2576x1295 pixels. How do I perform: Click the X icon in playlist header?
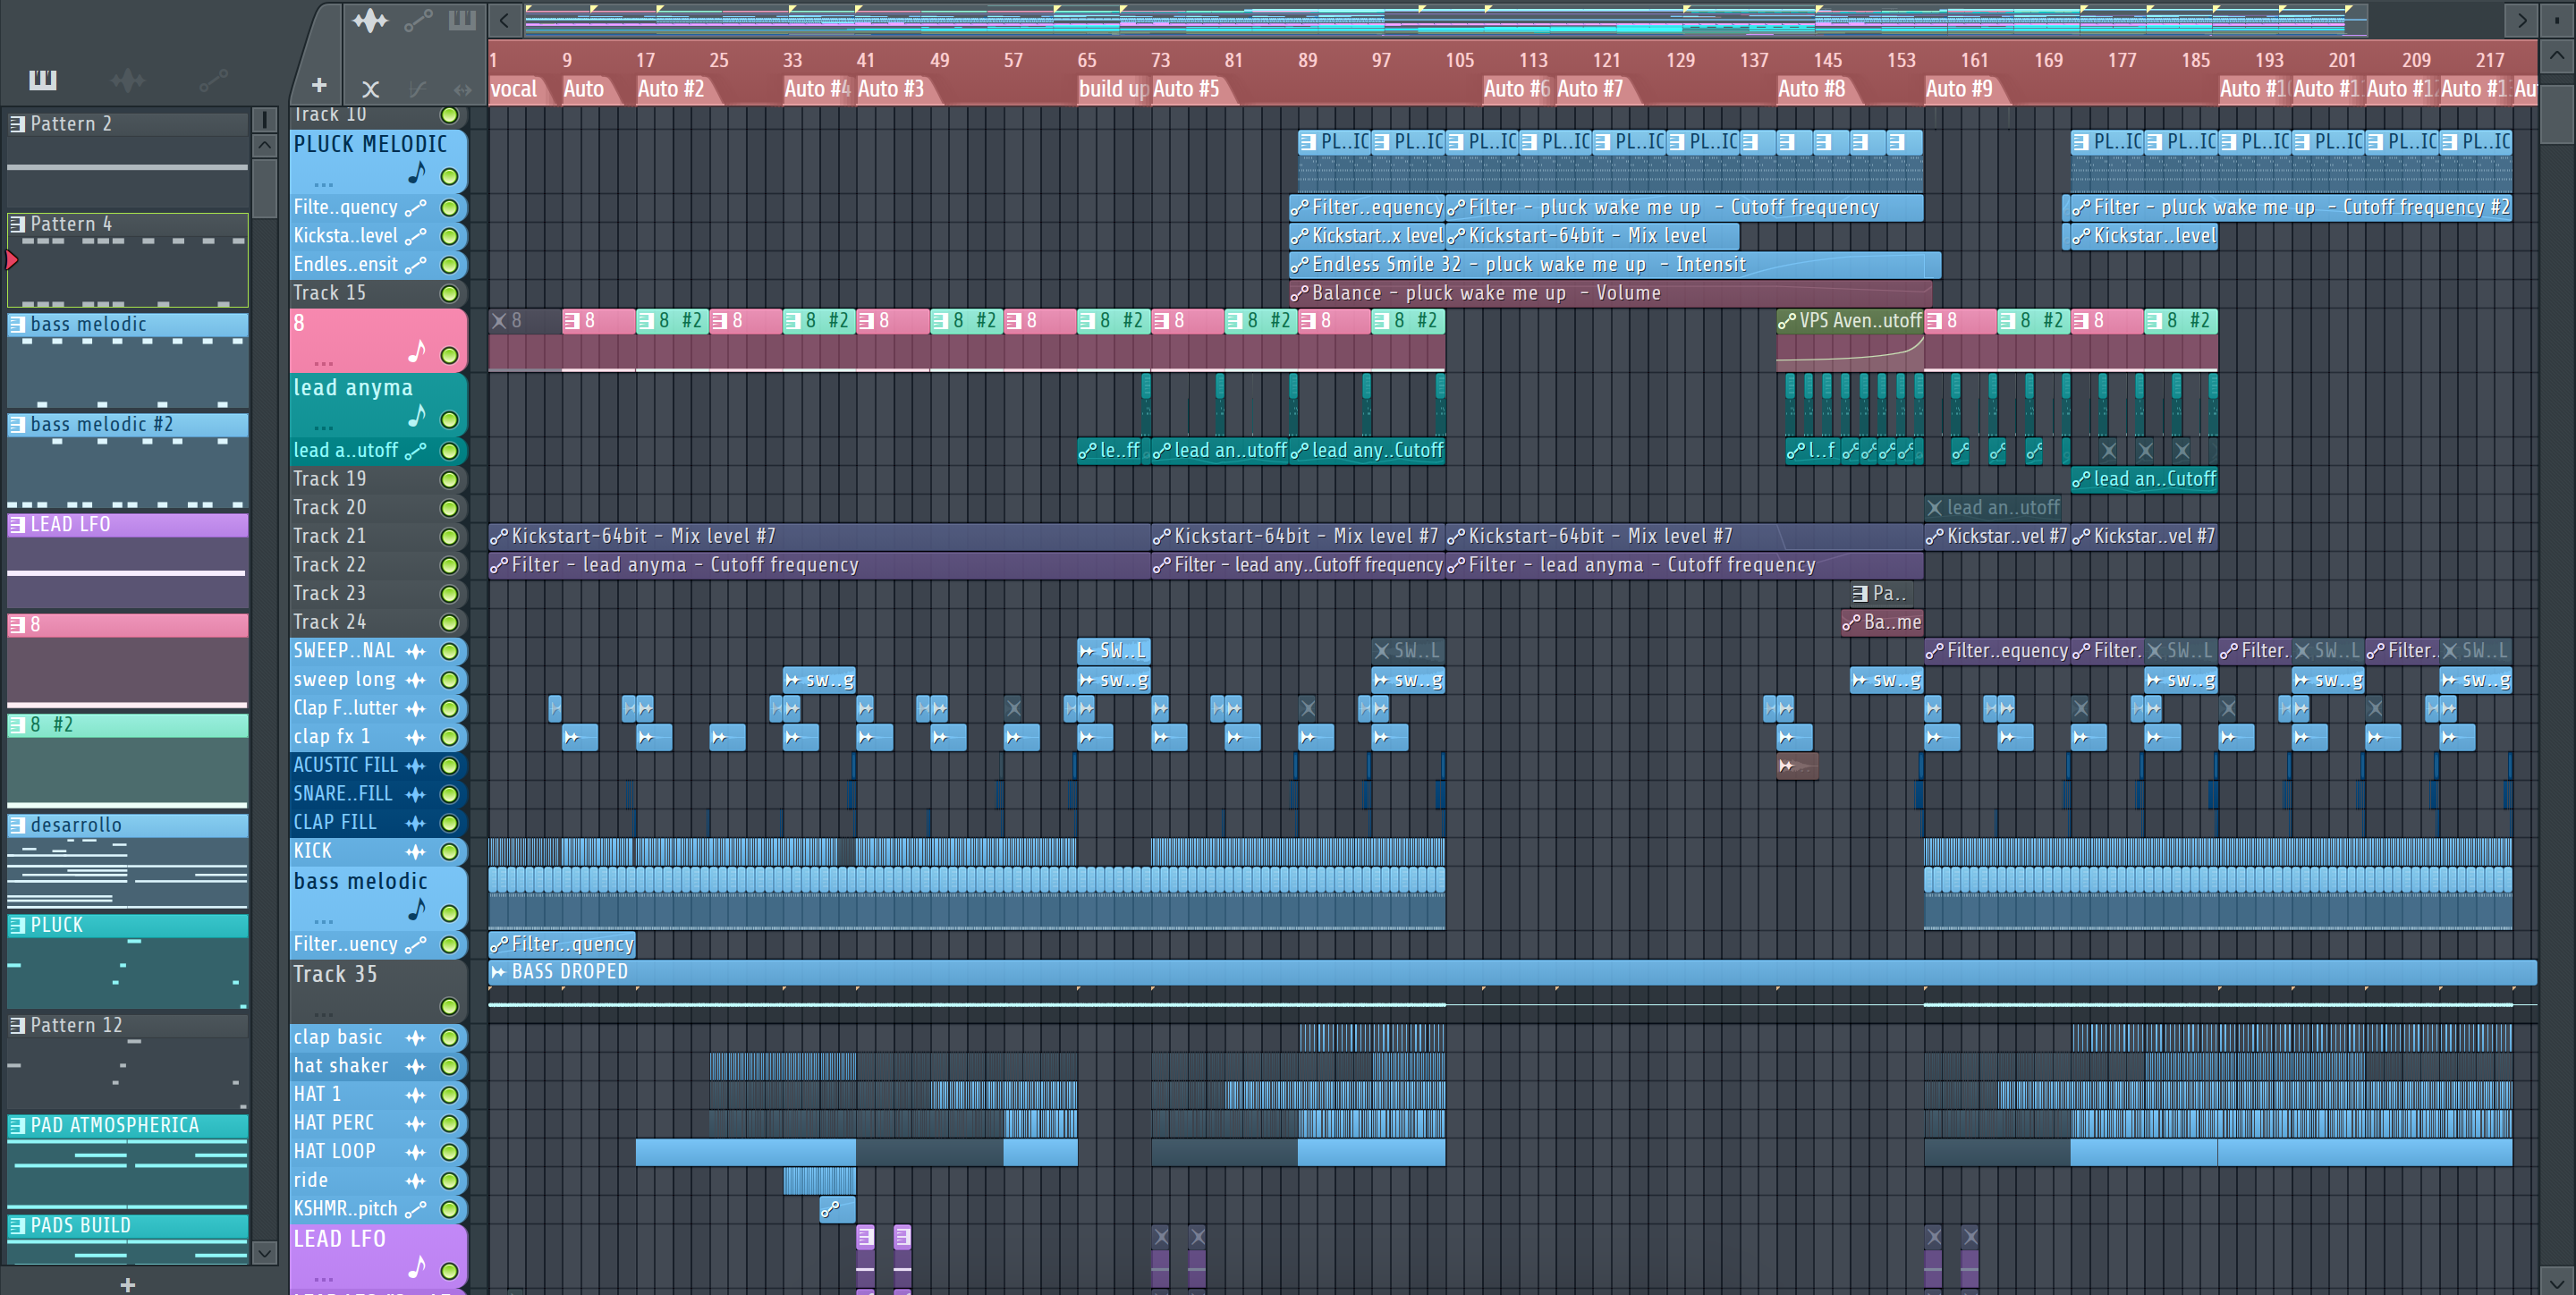pyautogui.click(x=370, y=89)
